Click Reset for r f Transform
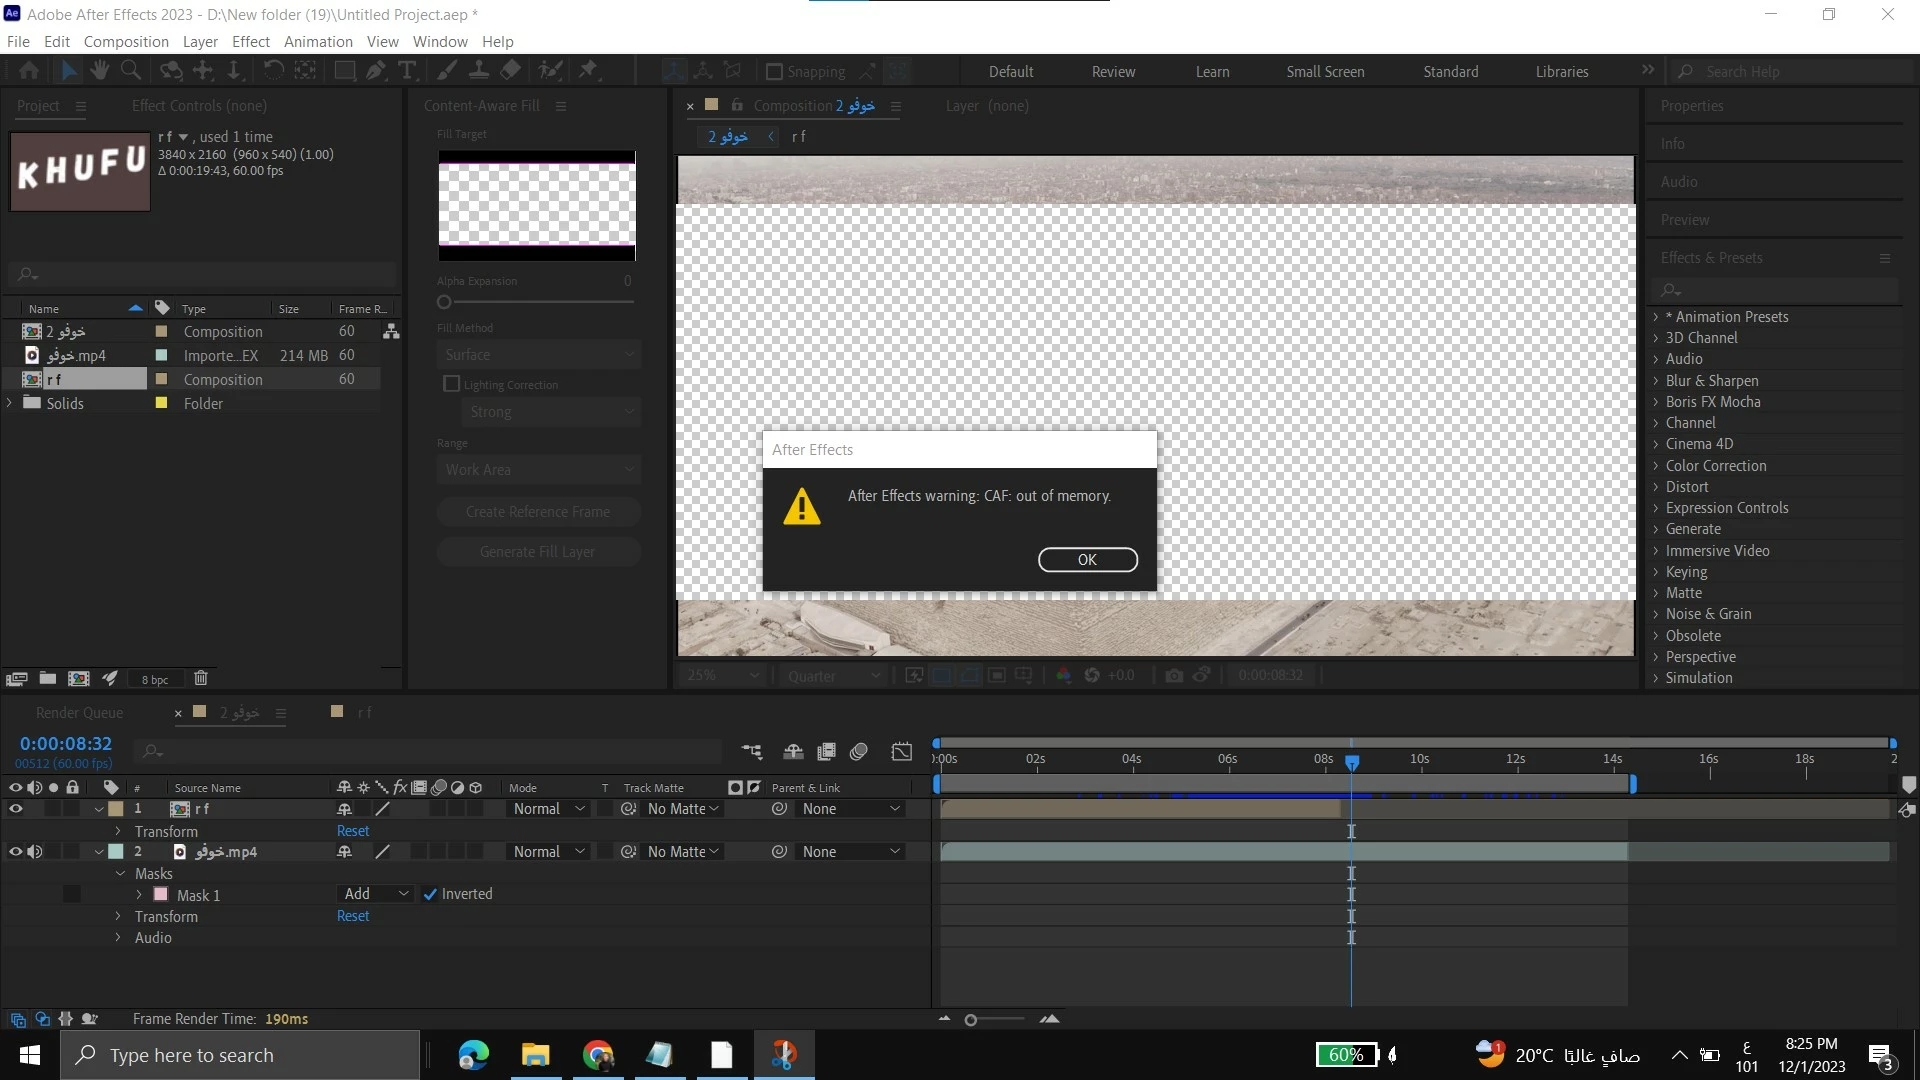Image resolution: width=1920 pixels, height=1080 pixels. (x=352, y=831)
